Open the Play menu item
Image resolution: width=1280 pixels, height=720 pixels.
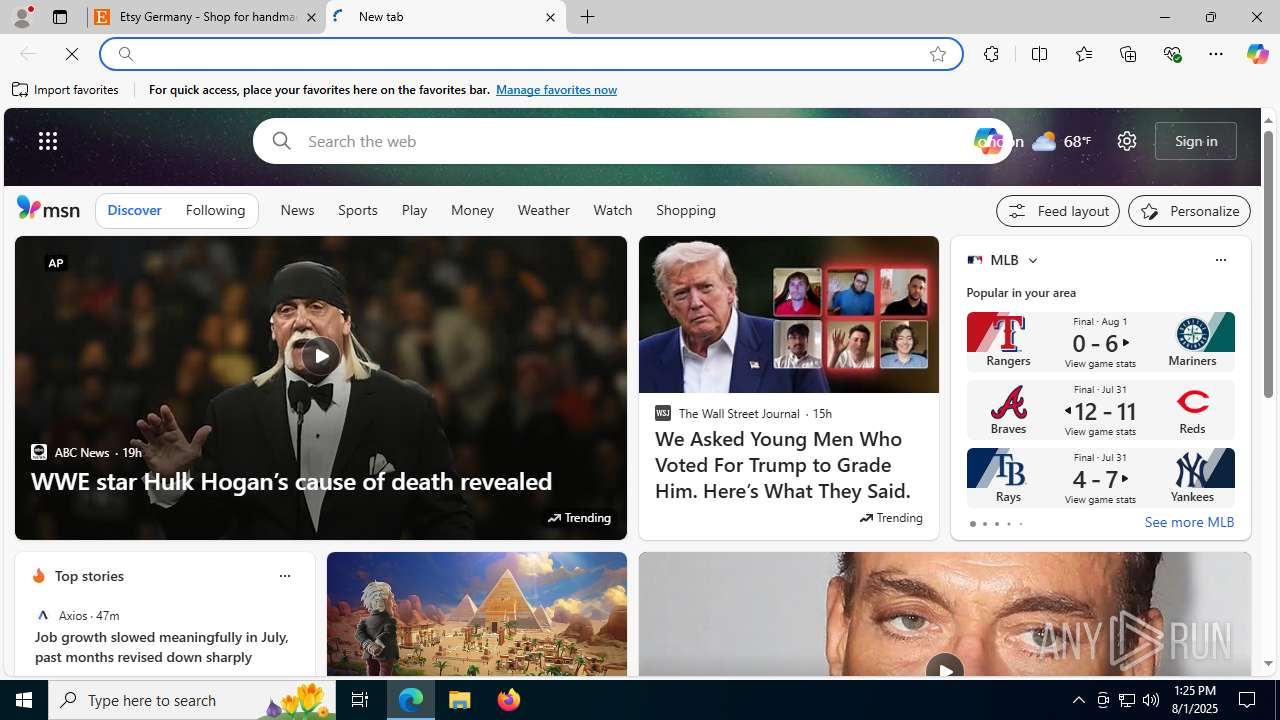point(414,211)
